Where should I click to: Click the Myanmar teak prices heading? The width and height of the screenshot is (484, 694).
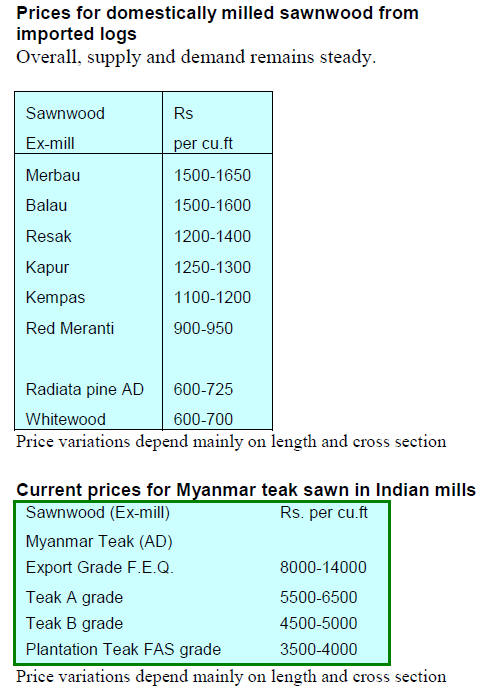pos(246,490)
